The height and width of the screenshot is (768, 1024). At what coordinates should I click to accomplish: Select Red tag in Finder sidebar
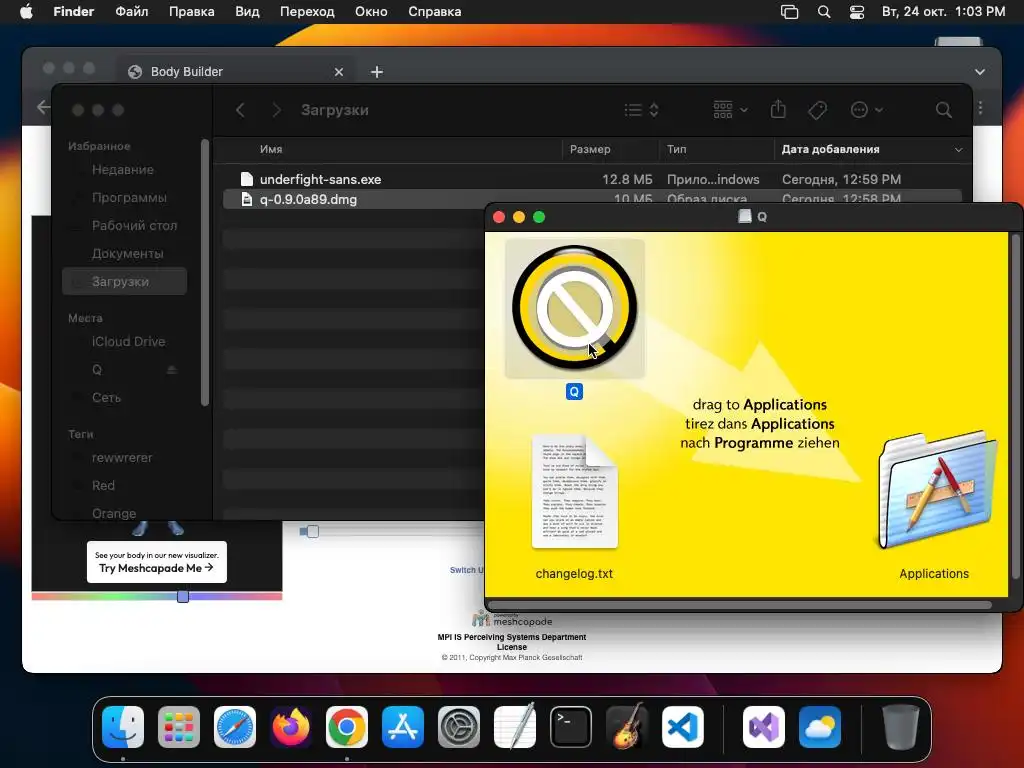coord(103,486)
